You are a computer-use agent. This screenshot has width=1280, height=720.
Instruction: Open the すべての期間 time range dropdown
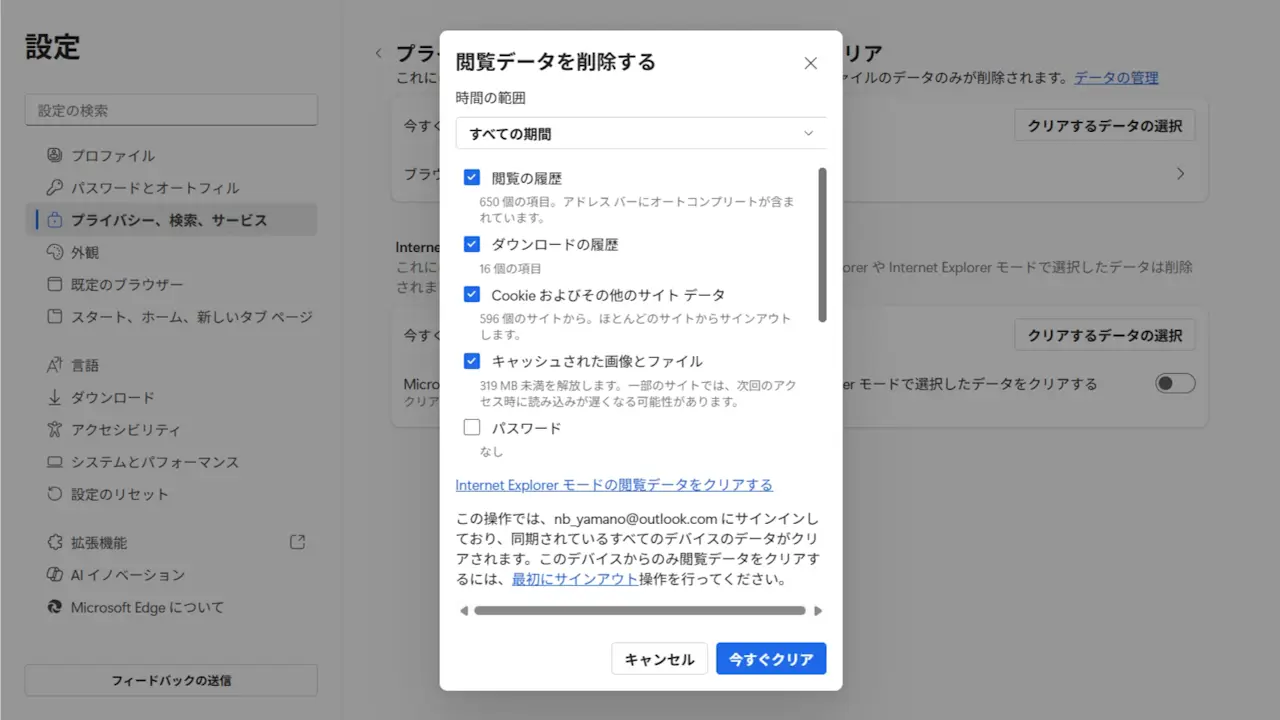641,134
